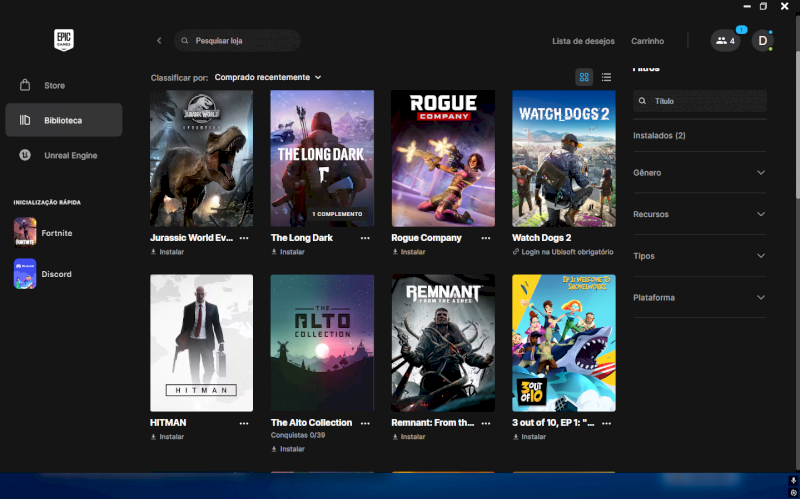Click the Fortnite quick launch label
Image resolution: width=800 pixels, height=499 pixels.
57,233
